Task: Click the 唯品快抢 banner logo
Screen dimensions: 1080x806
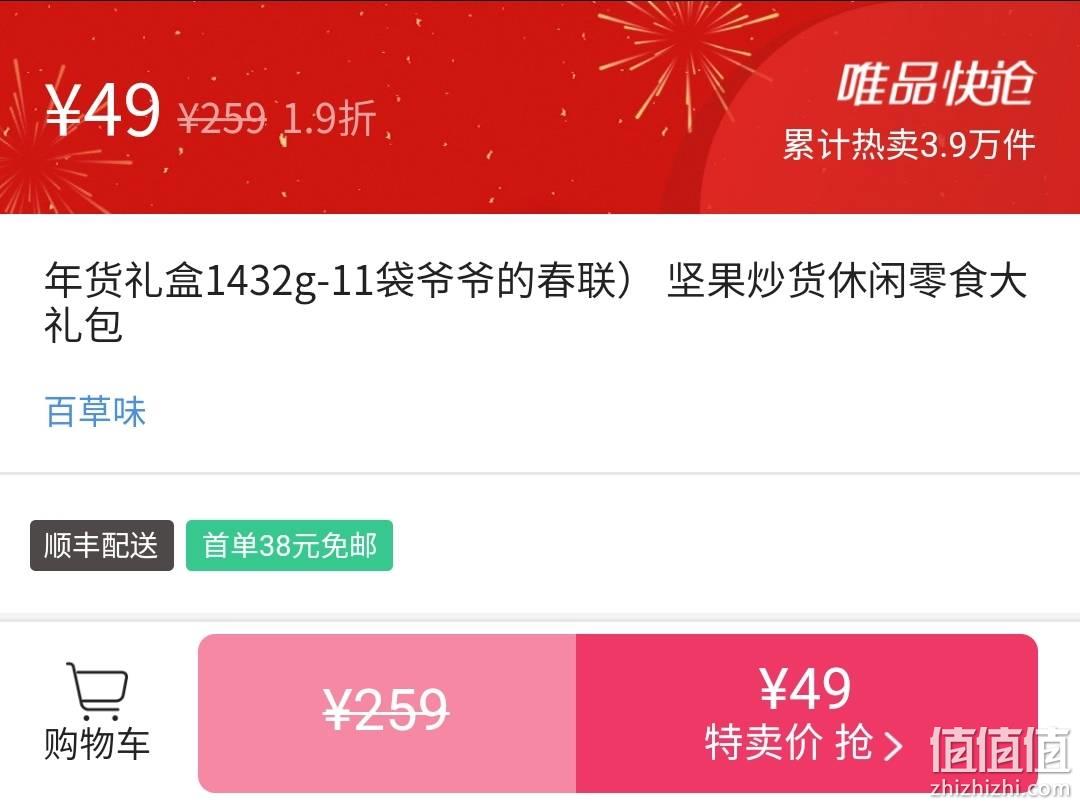Action: [936, 84]
